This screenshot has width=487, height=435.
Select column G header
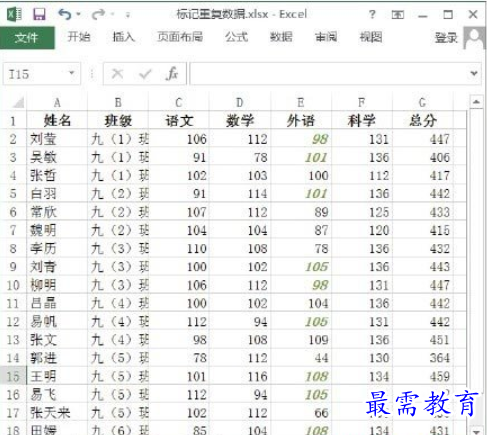pos(422,102)
